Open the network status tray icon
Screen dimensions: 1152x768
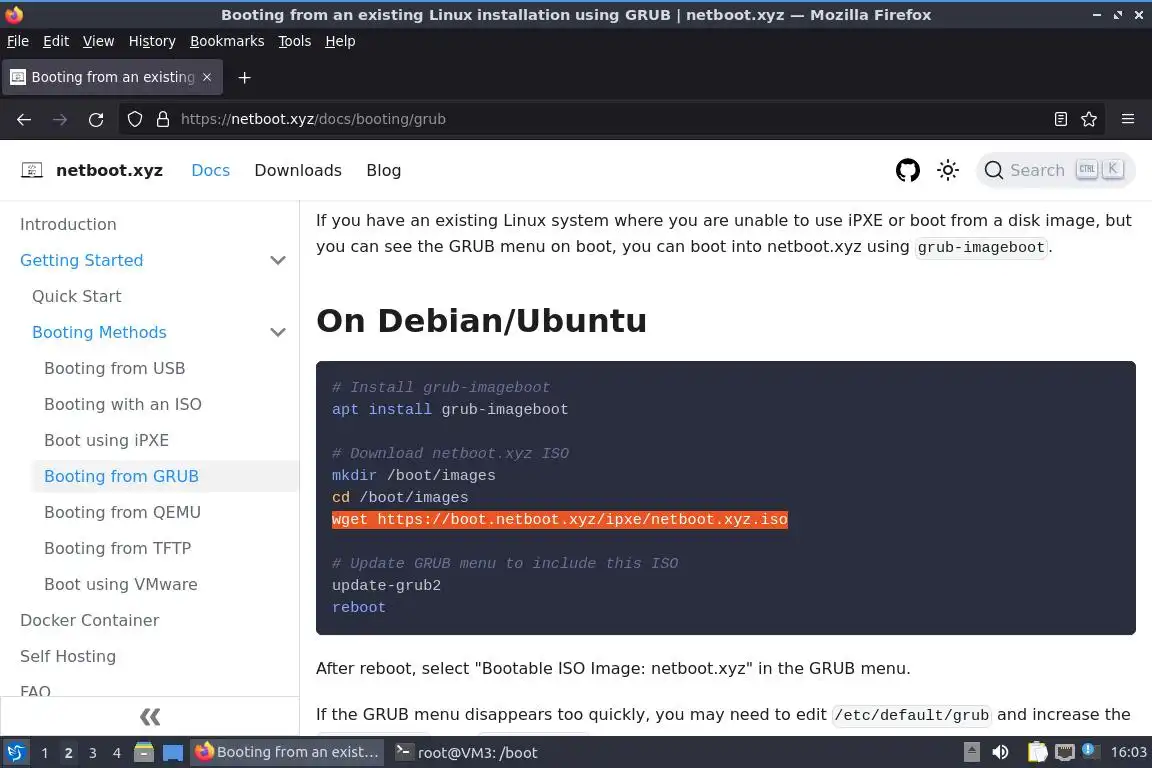click(x=1065, y=753)
